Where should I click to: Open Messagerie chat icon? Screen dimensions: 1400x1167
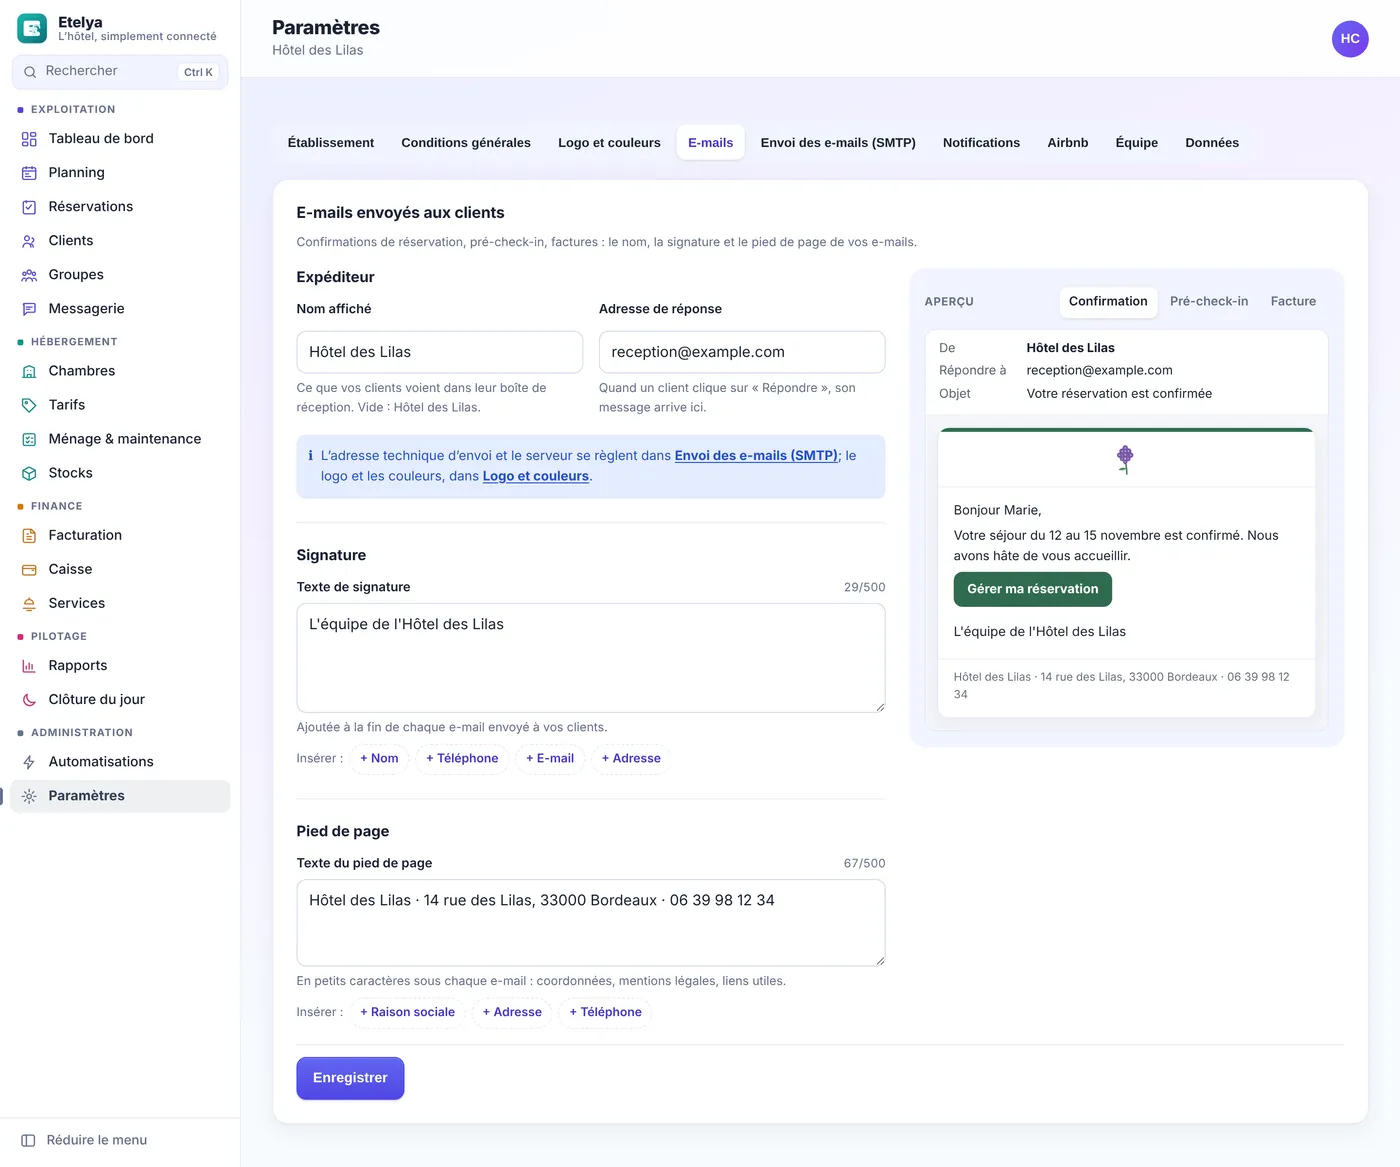29,309
